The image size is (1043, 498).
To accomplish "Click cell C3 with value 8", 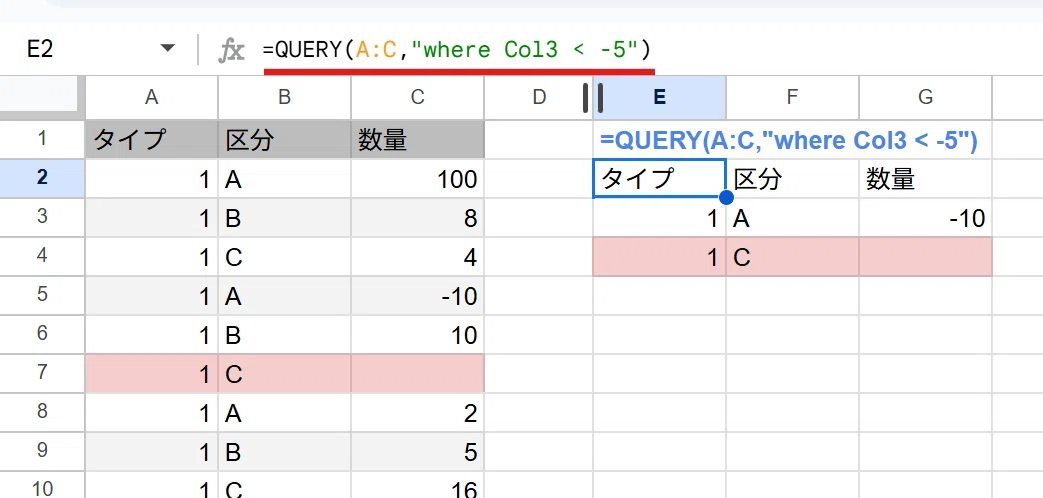I will click(418, 217).
